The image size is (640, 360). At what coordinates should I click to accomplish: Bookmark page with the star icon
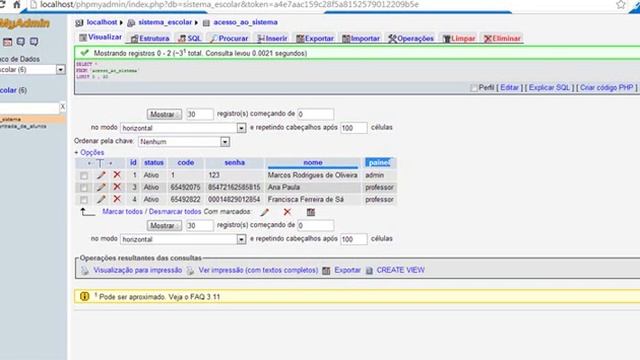tap(620, 4)
